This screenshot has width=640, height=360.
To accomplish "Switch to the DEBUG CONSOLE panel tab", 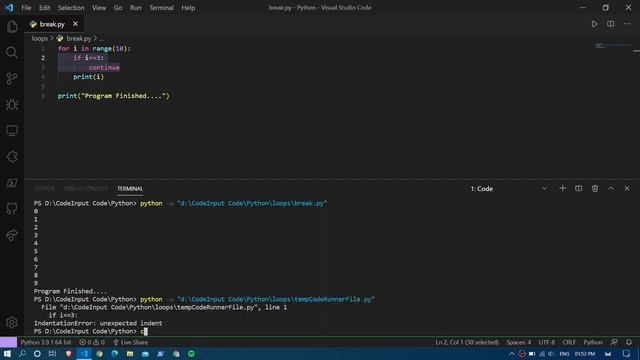I will coord(86,189).
